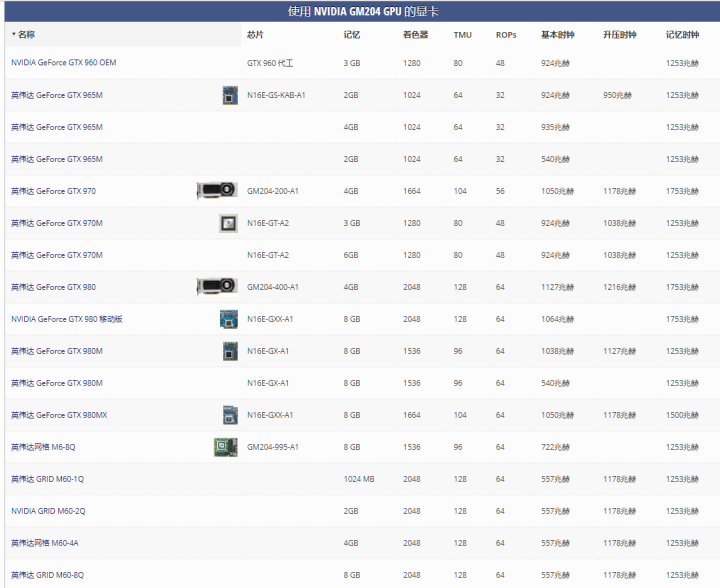Open GeForce GTX 965M link in the 540 clock row

click(57, 159)
